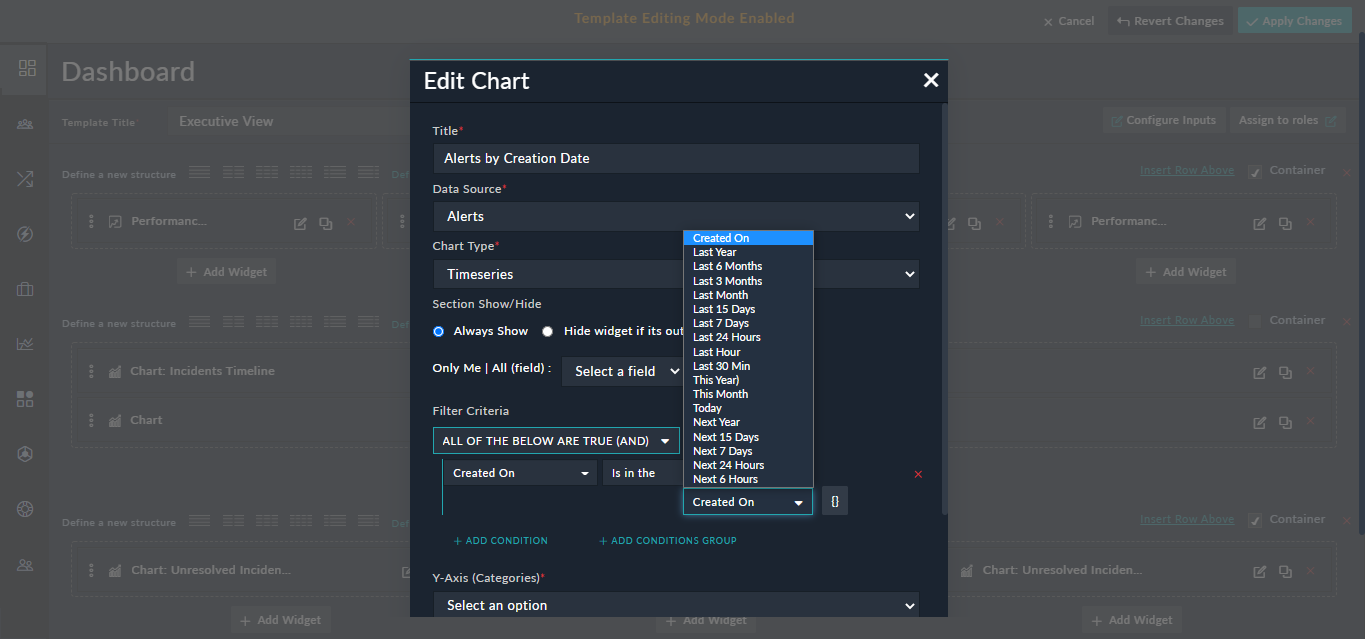Viewport: 1365px width, 639px height.
Task: Open the Dashboard icon in sidebar
Action: coord(27,68)
